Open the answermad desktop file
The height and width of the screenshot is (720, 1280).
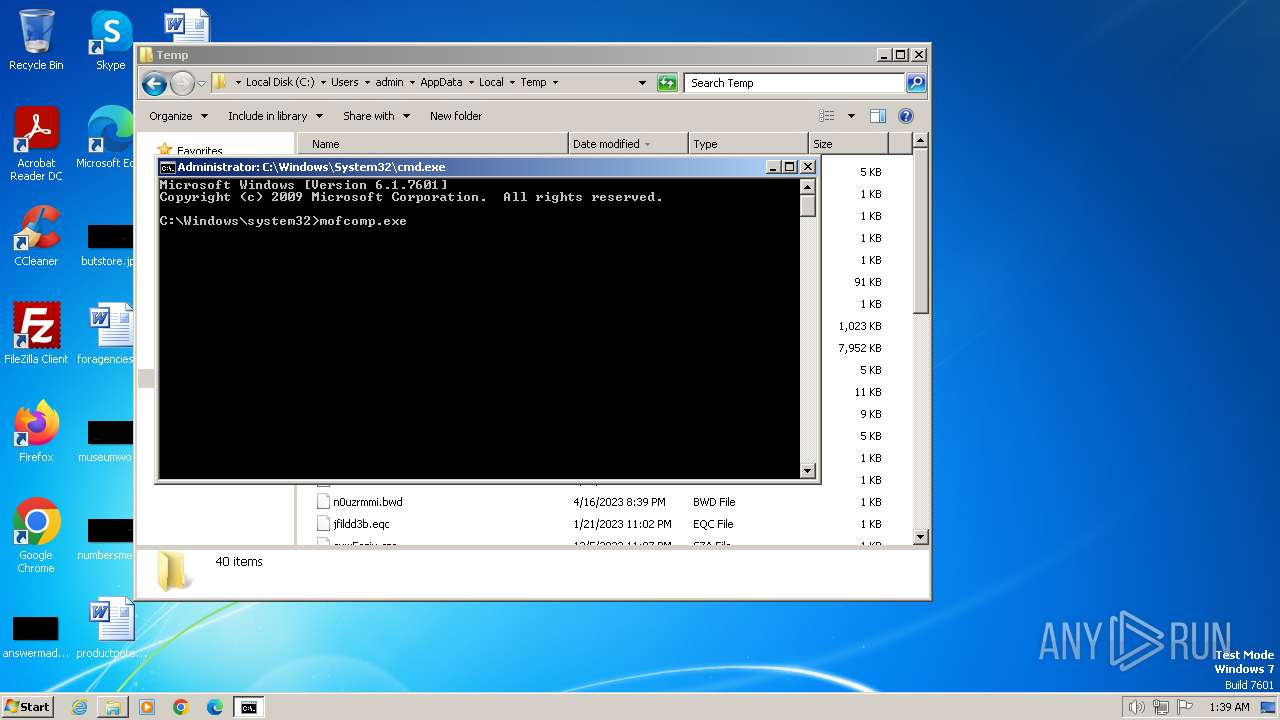point(36,636)
